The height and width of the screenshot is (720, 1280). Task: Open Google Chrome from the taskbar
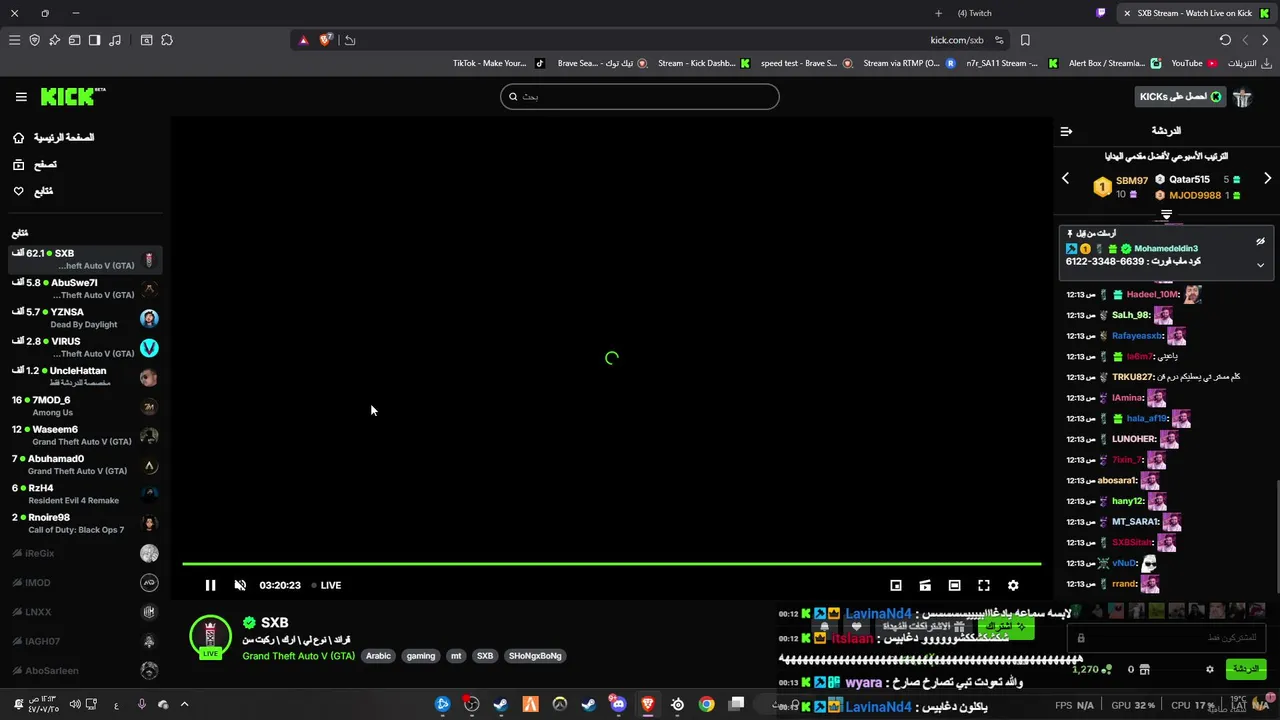707,704
